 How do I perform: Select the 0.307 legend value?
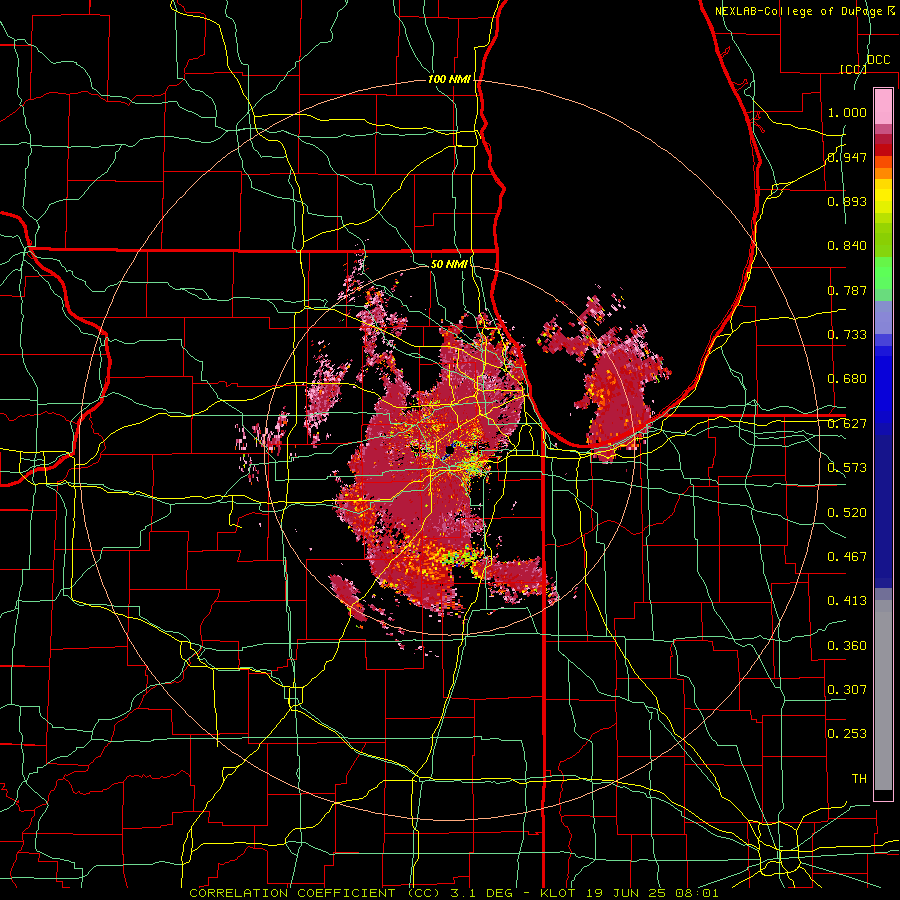(x=847, y=689)
